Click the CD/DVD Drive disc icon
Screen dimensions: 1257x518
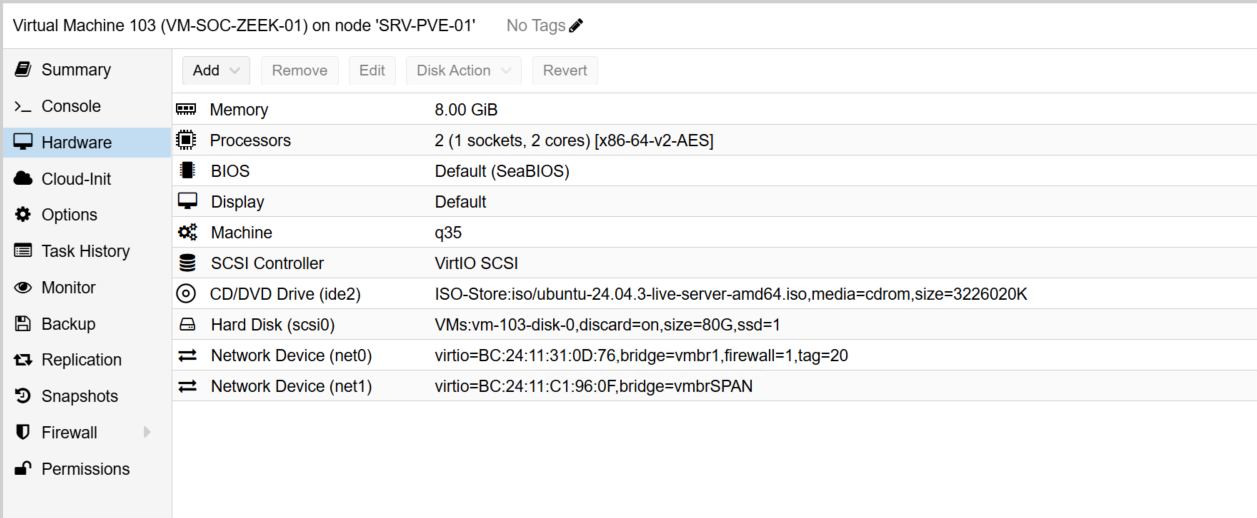[186, 294]
